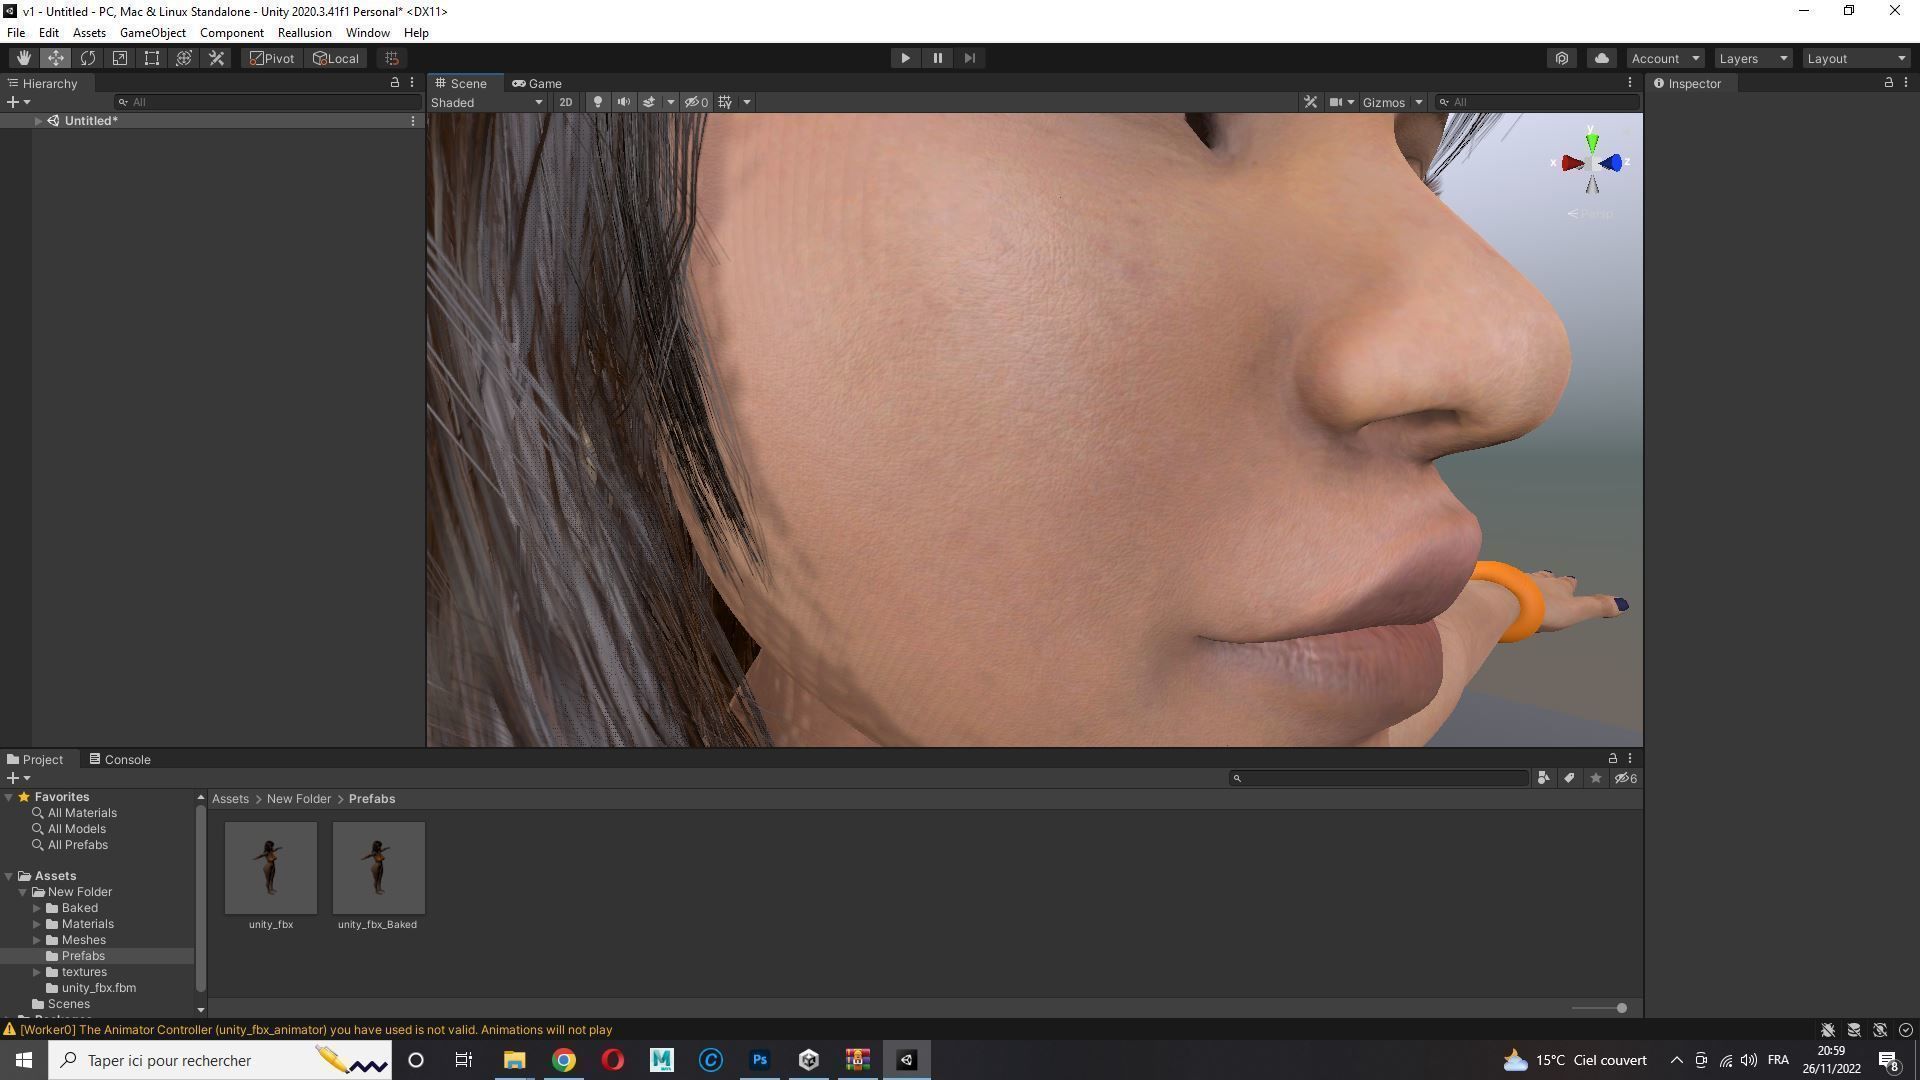
Task: Toggle hidden objects visibility in scene
Action: coord(697,102)
